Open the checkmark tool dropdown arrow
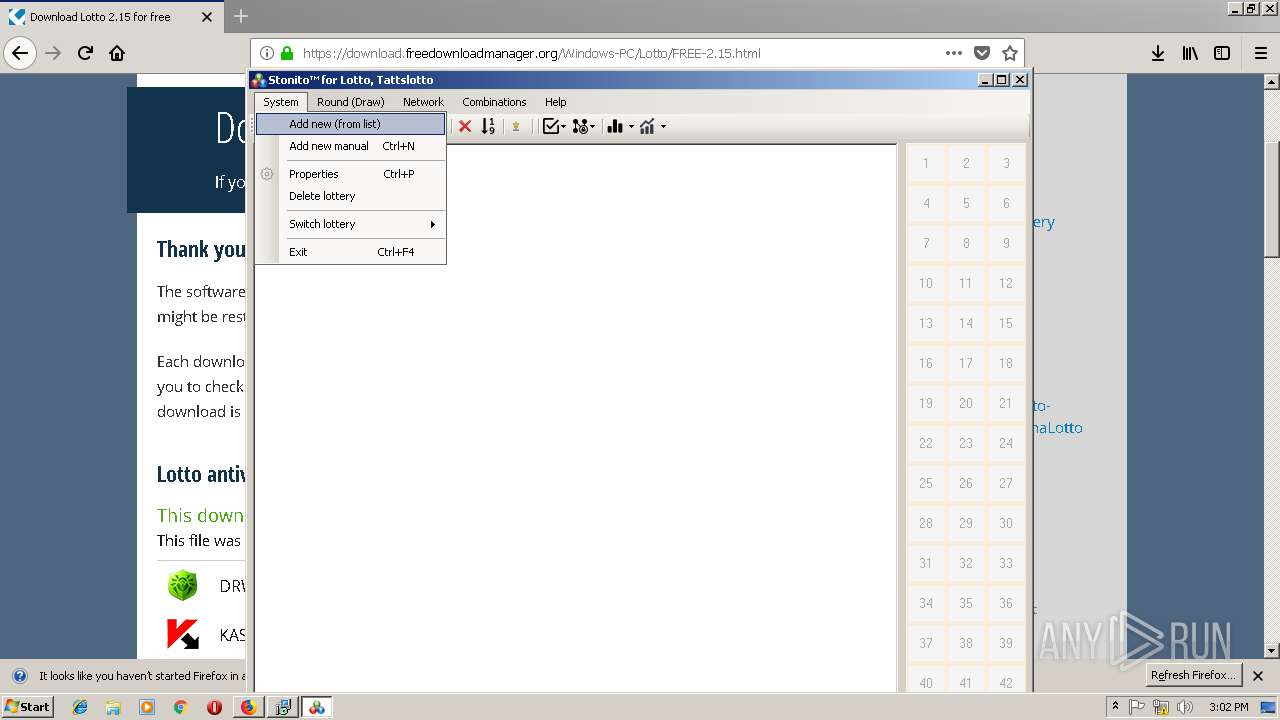This screenshot has height=720, width=1280. click(563, 127)
